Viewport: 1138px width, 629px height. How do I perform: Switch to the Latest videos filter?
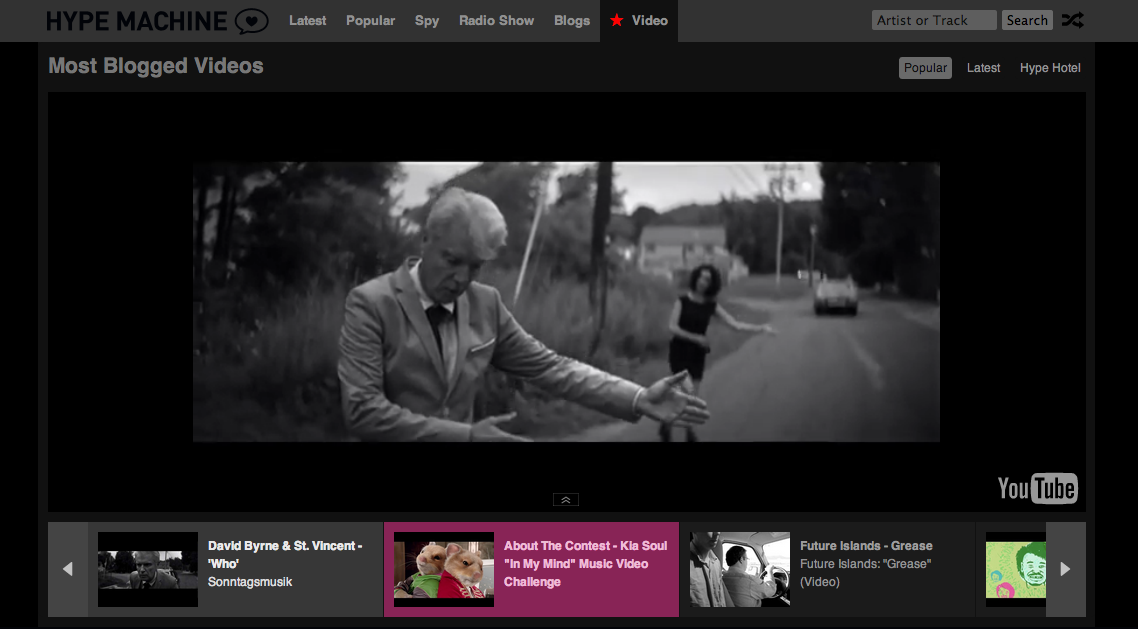coord(983,67)
